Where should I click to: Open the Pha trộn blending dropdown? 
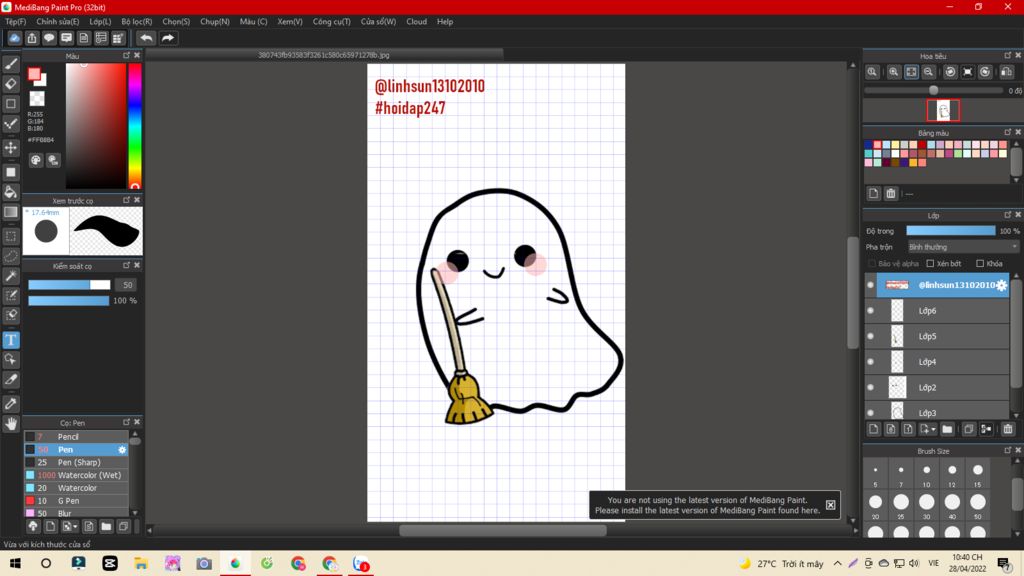pyautogui.click(x=963, y=247)
